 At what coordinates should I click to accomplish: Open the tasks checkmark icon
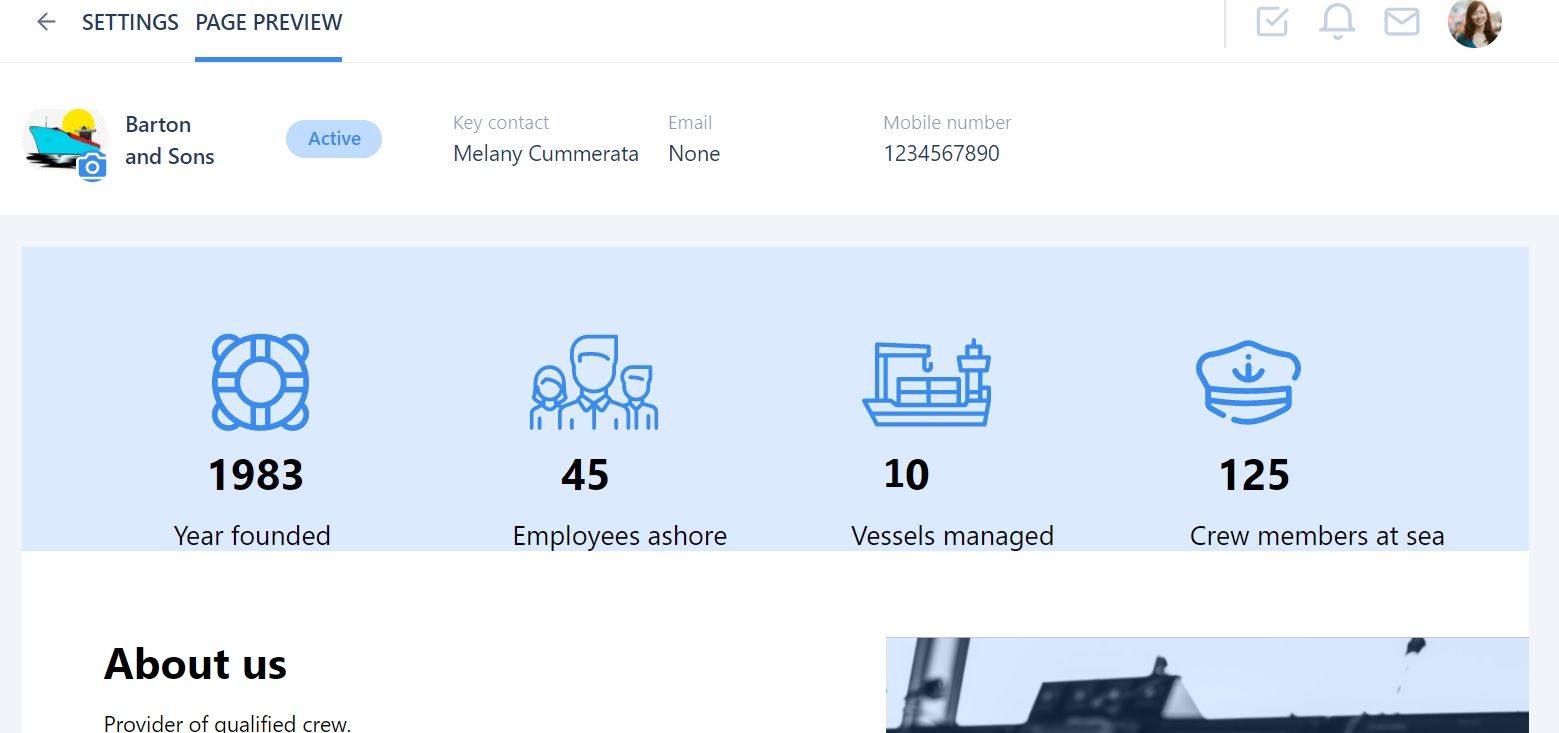tap(1272, 22)
